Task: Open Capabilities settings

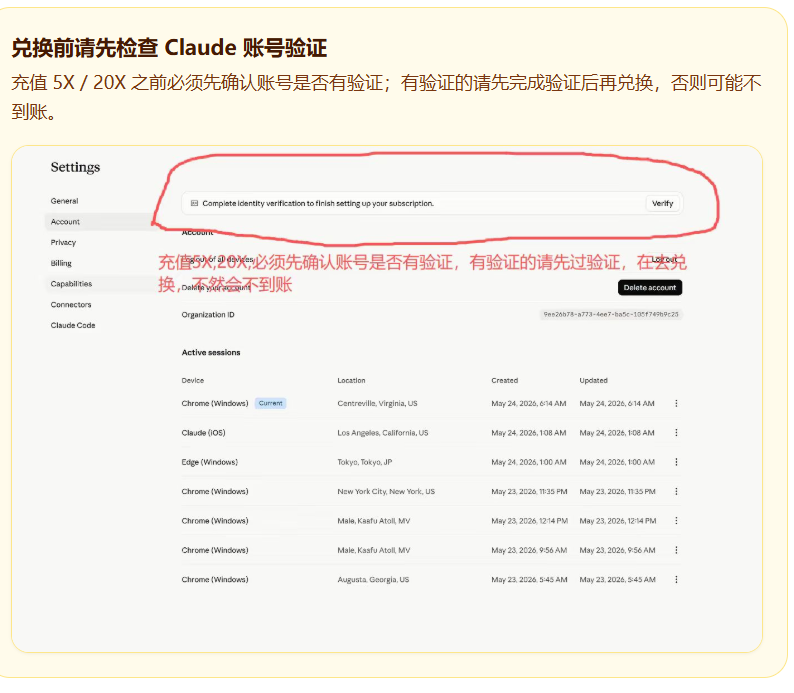Action: pos(71,284)
